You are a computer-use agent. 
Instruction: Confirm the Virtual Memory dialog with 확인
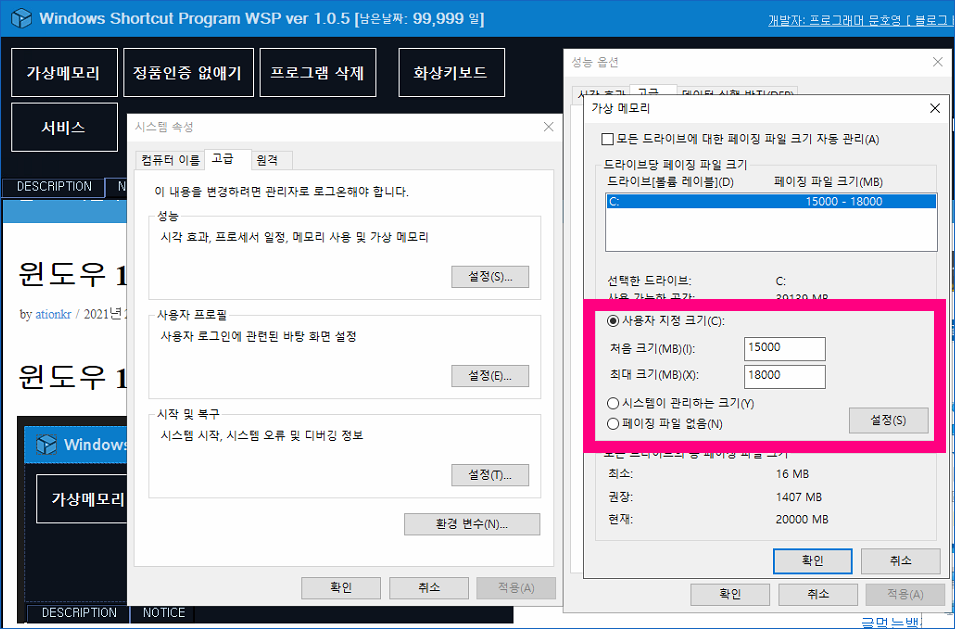click(x=812, y=561)
